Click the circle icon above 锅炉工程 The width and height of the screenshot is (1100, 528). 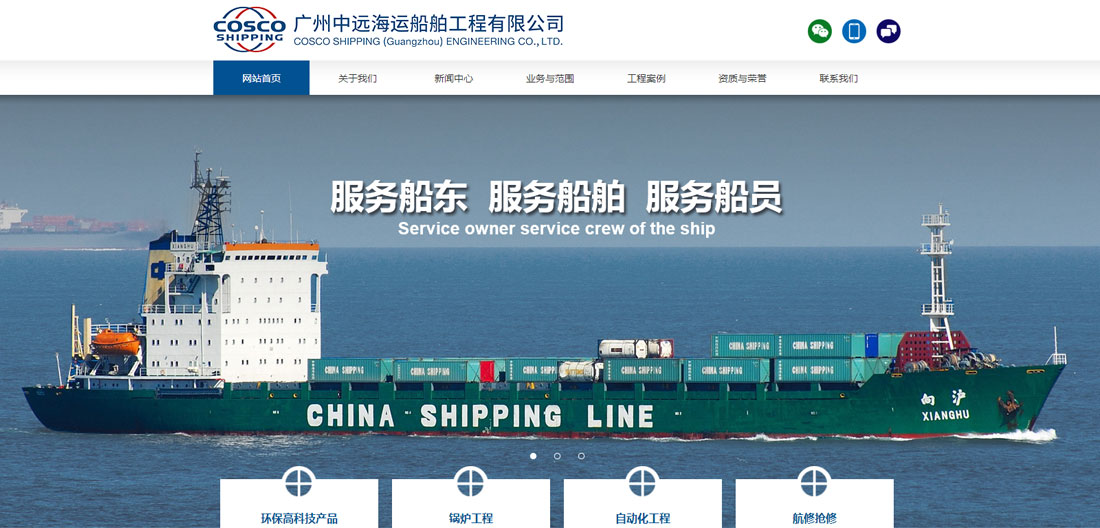click(471, 482)
